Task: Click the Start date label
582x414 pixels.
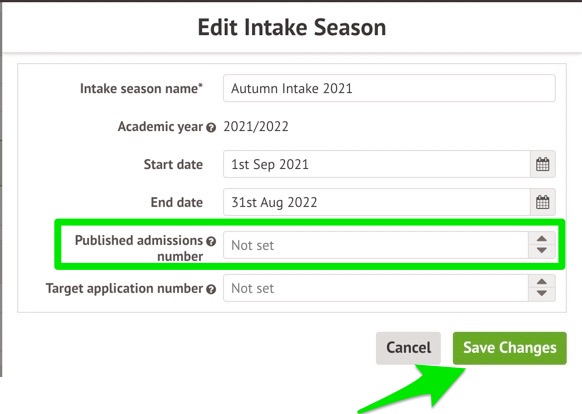Action: [x=173, y=164]
